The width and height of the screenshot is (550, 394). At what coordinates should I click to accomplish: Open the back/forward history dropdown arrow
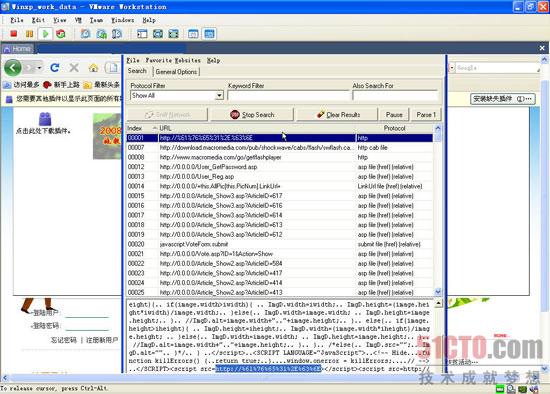coord(40,67)
